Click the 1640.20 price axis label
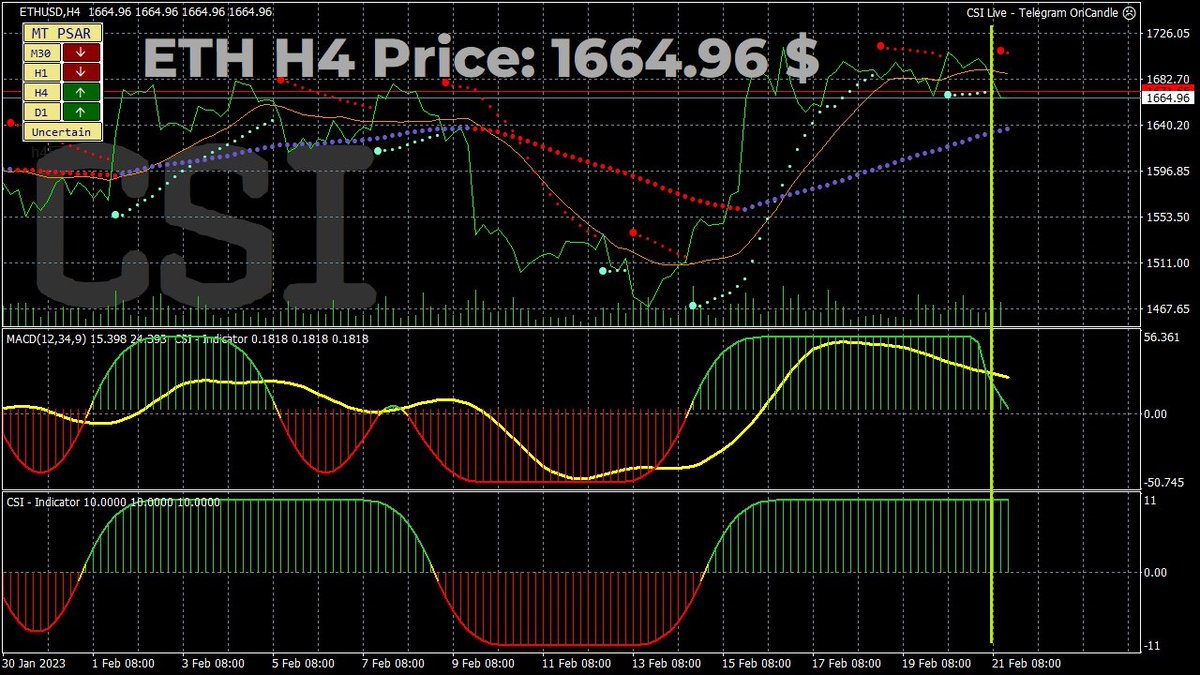The width and height of the screenshot is (1200, 675). (1167, 126)
